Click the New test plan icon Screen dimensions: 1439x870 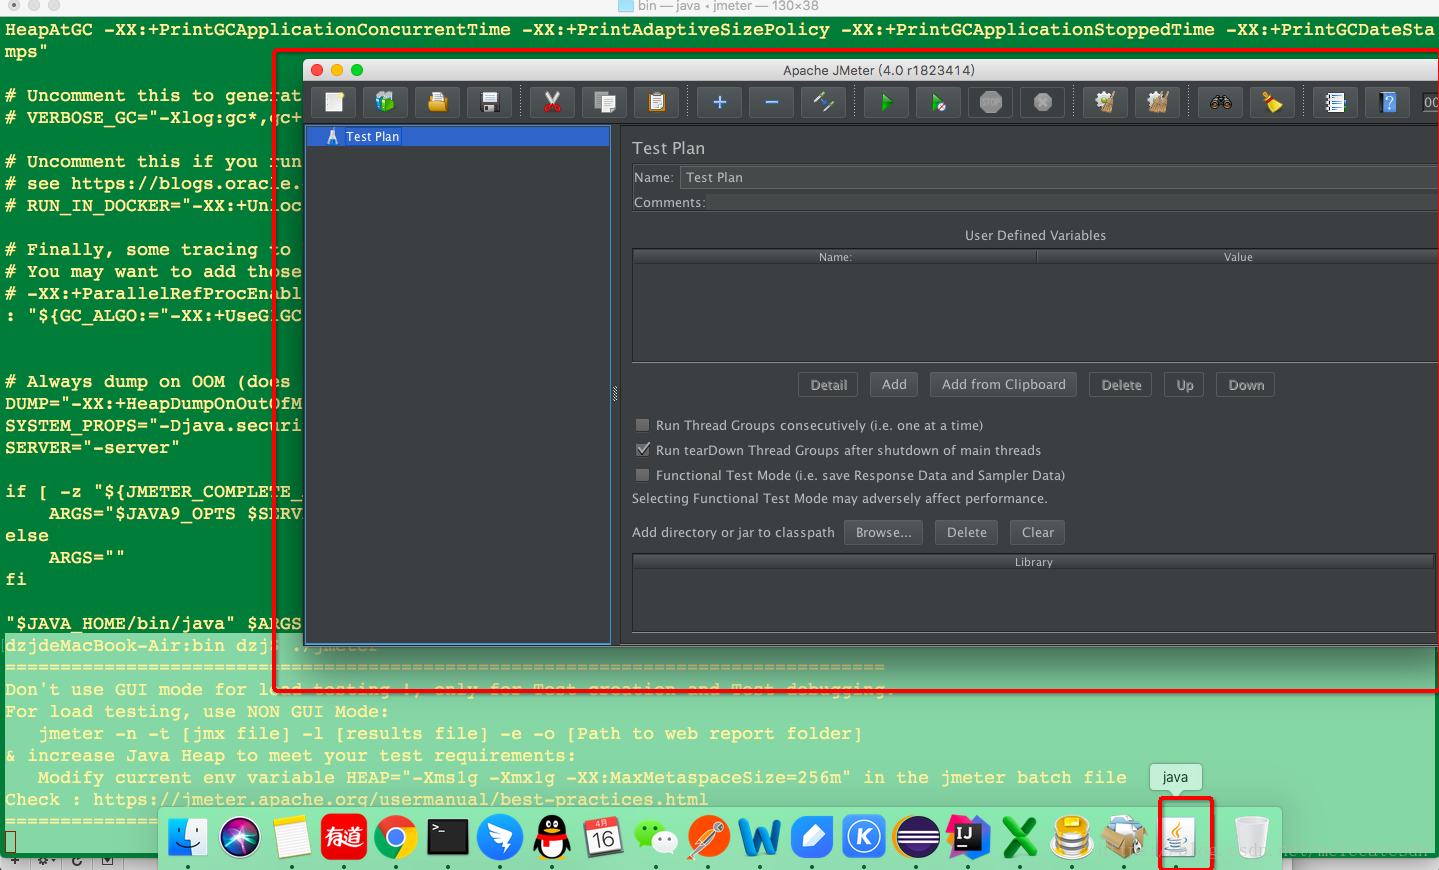coord(334,102)
